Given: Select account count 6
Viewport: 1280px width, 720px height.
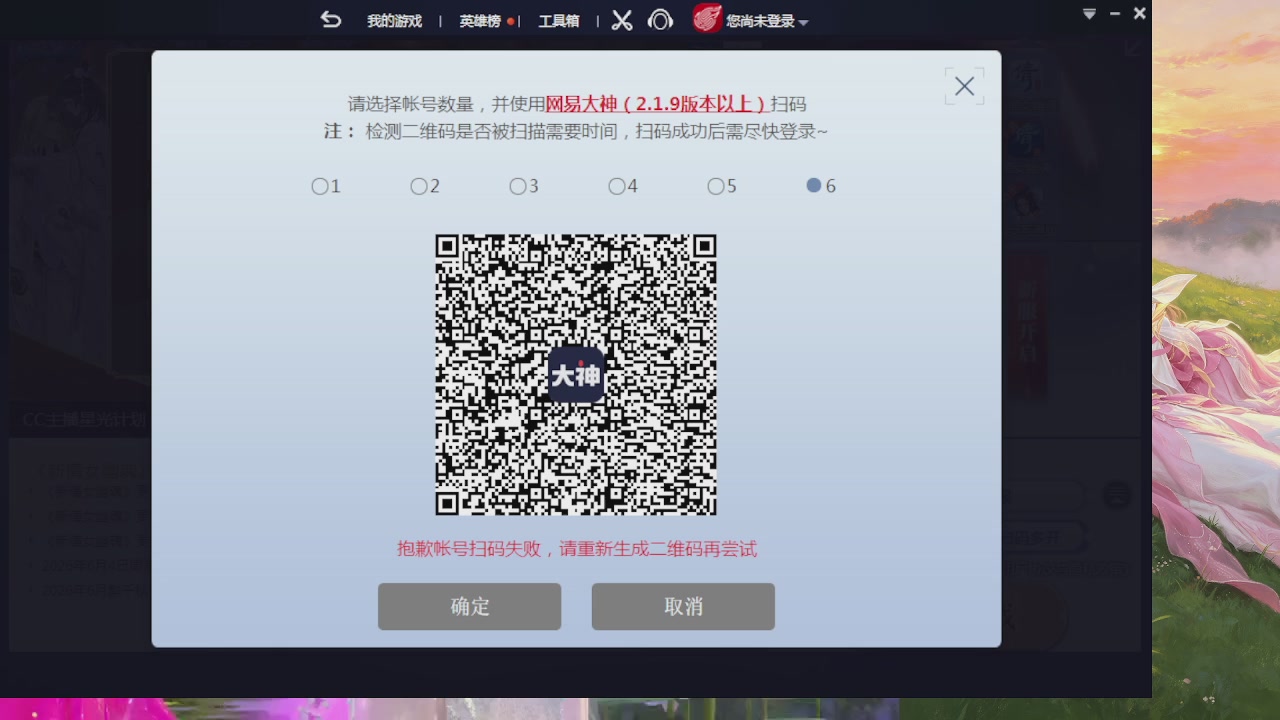Looking at the screenshot, I should click(821, 186).
